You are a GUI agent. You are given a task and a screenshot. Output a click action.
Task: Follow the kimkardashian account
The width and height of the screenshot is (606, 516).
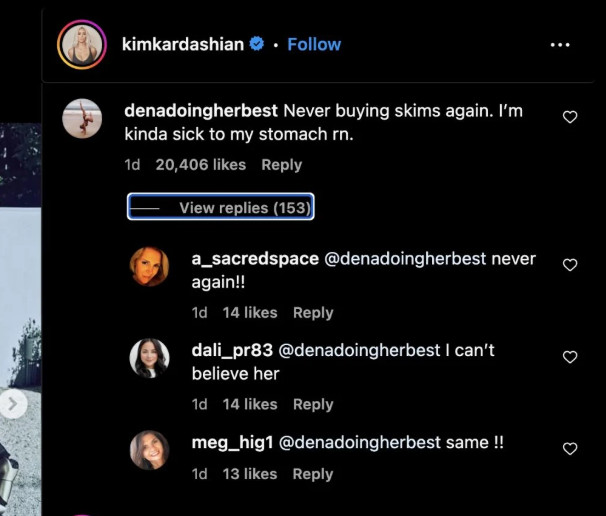pos(314,44)
